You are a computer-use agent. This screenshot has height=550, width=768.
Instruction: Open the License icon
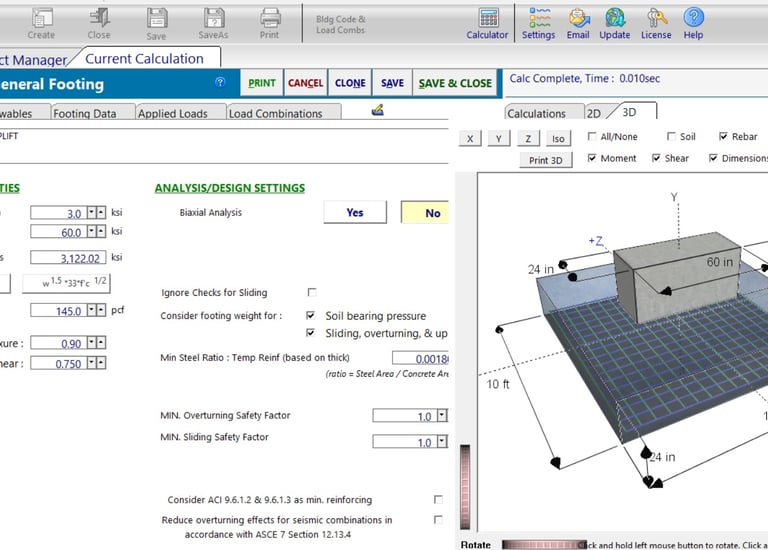(x=656, y=18)
